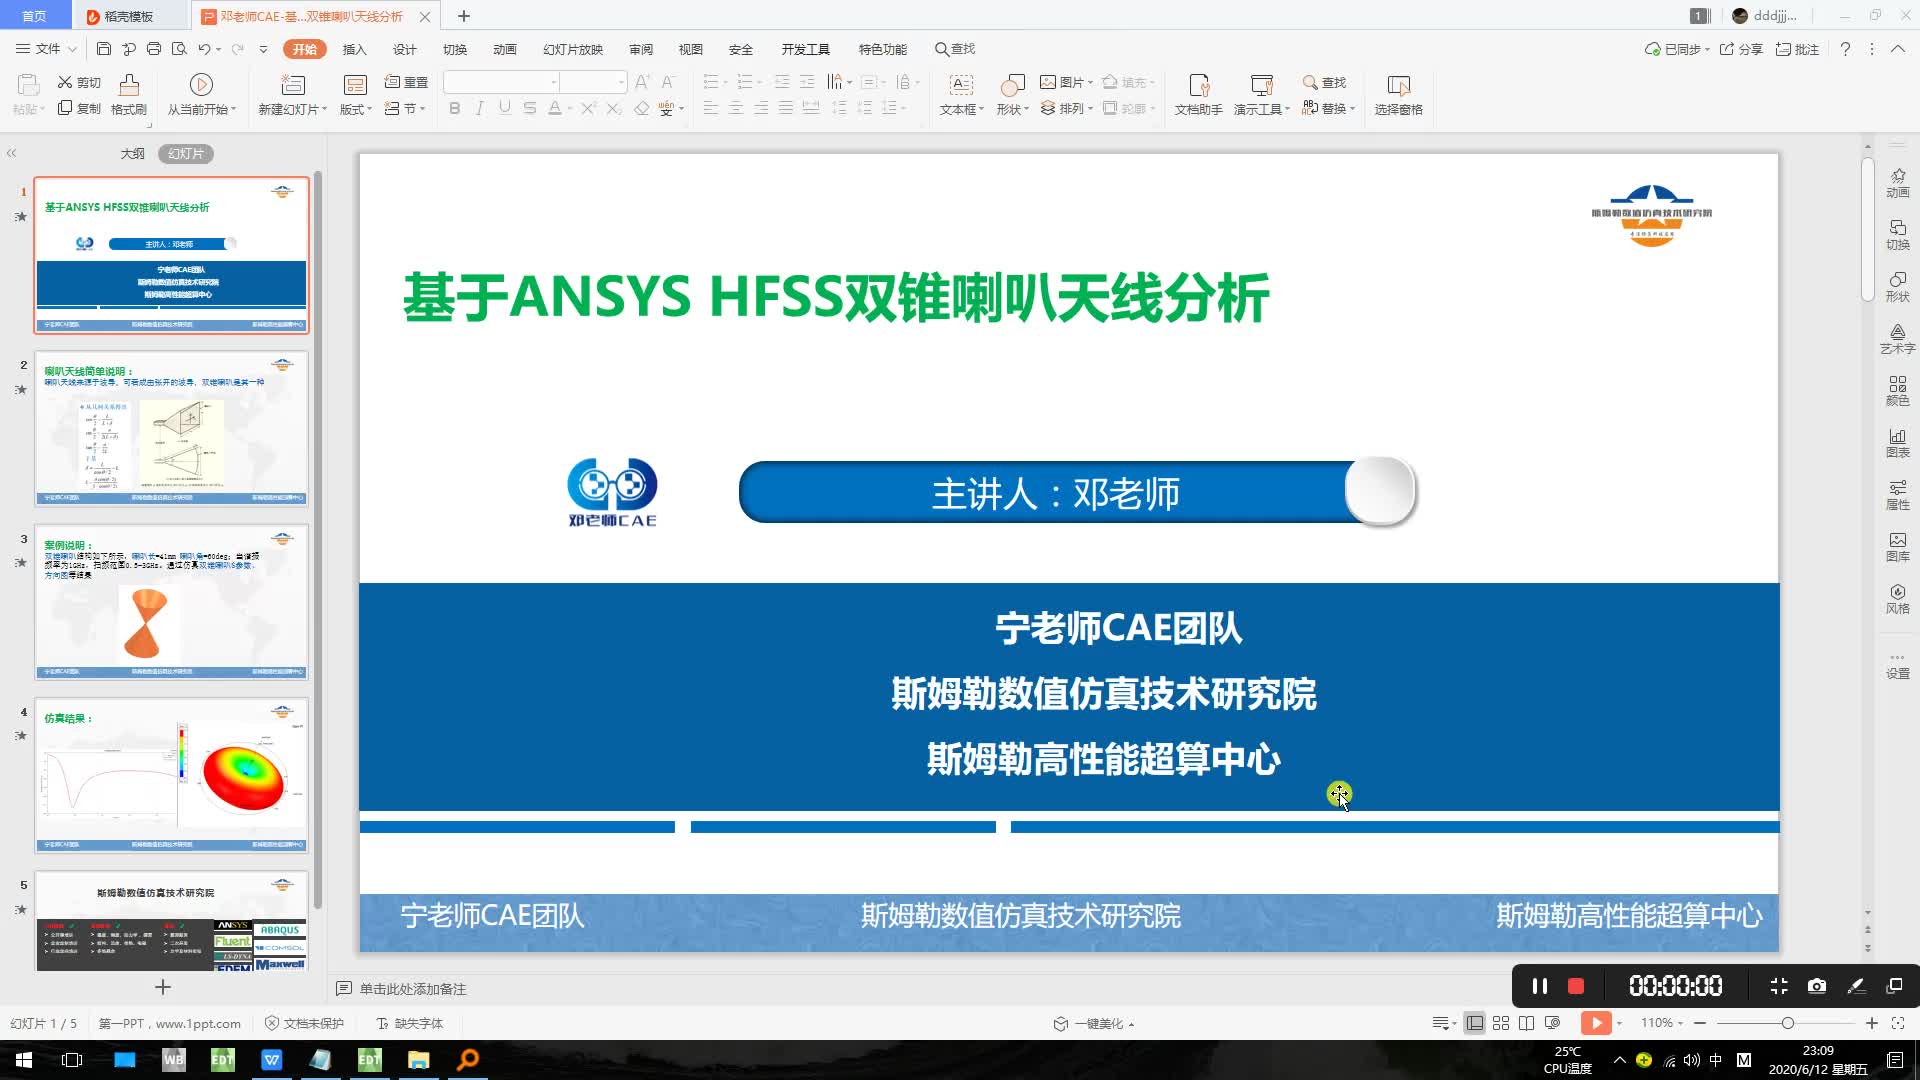Select the Slides (幻灯片) view toggle
This screenshot has height=1080, width=1920.
[186, 153]
